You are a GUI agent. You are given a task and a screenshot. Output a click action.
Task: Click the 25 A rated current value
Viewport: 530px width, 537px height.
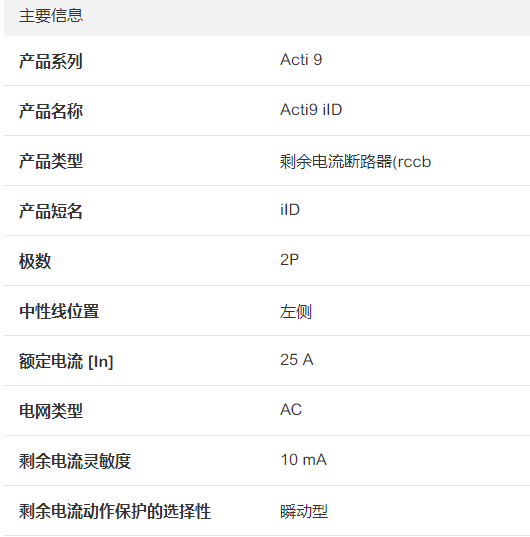coord(296,360)
